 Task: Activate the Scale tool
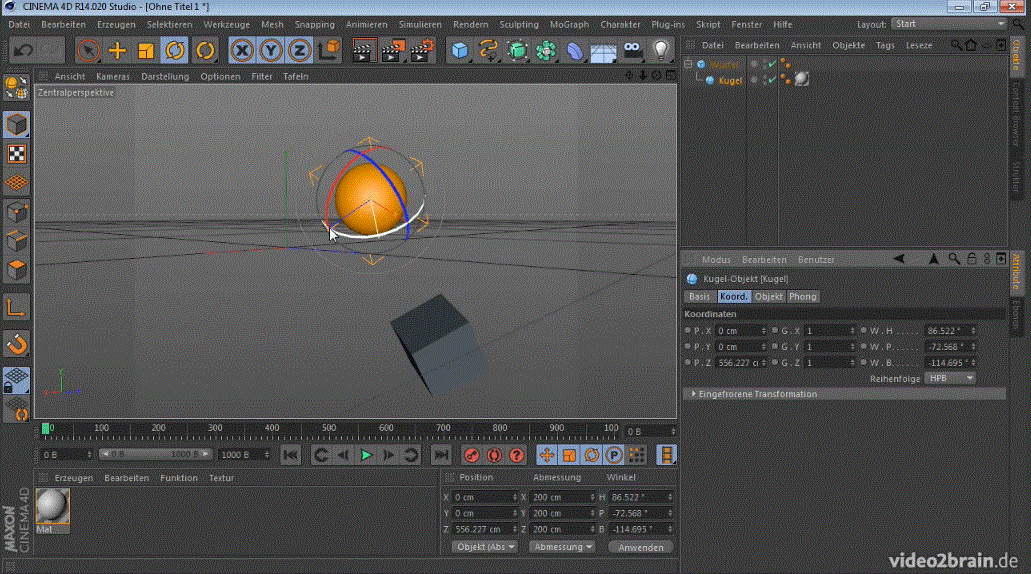pos(145,51)
